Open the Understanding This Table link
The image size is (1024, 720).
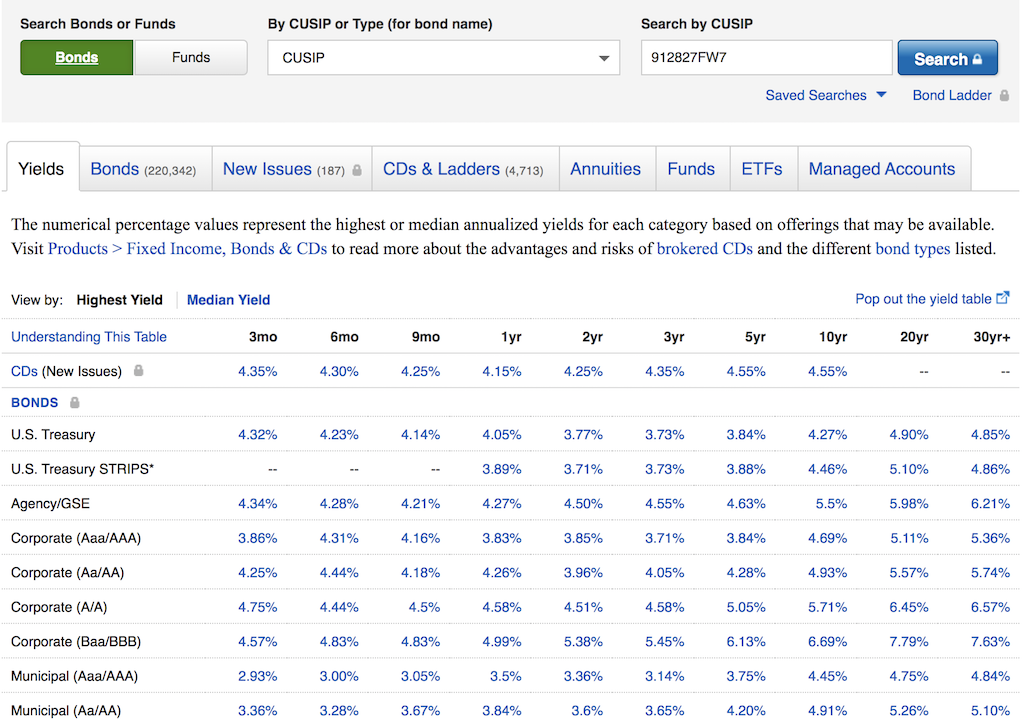pyautogui.click(x=89, y=337)
